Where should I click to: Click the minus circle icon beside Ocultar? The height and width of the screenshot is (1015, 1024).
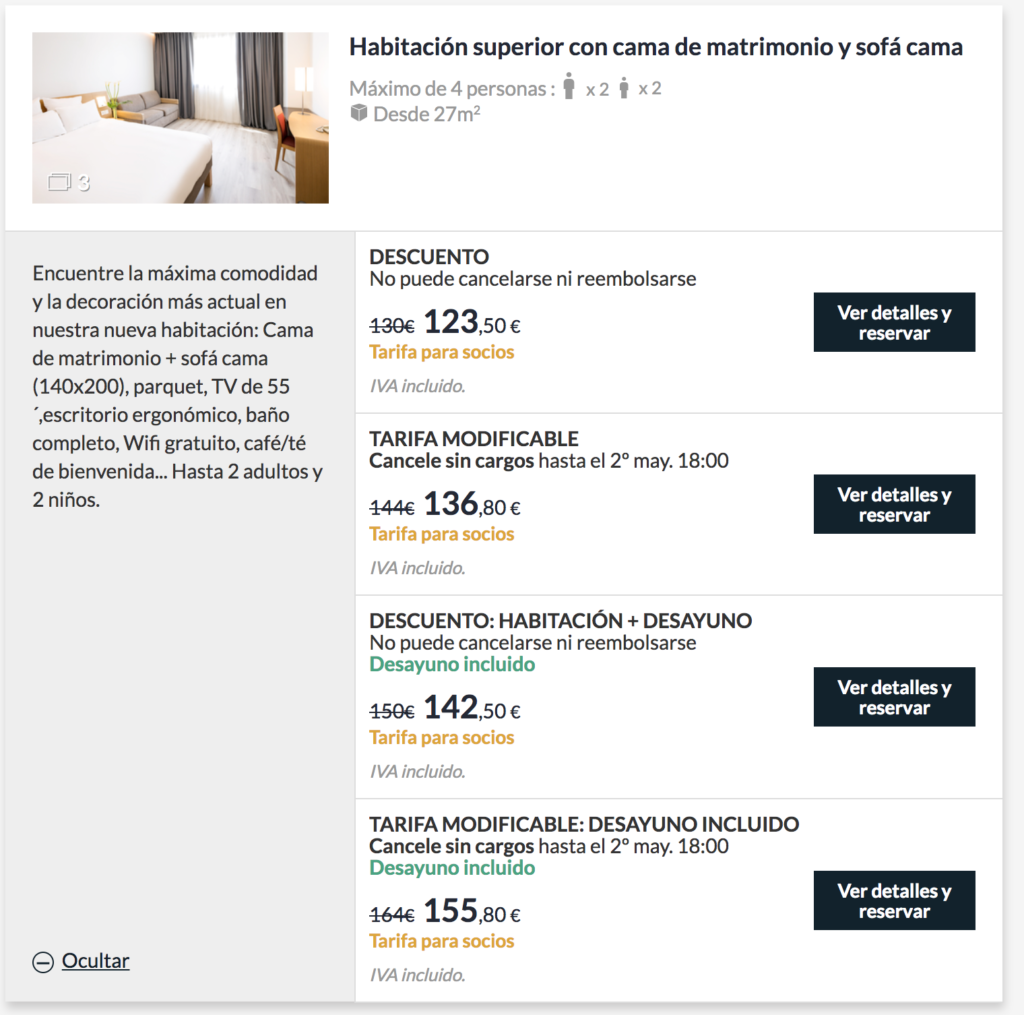43,962
